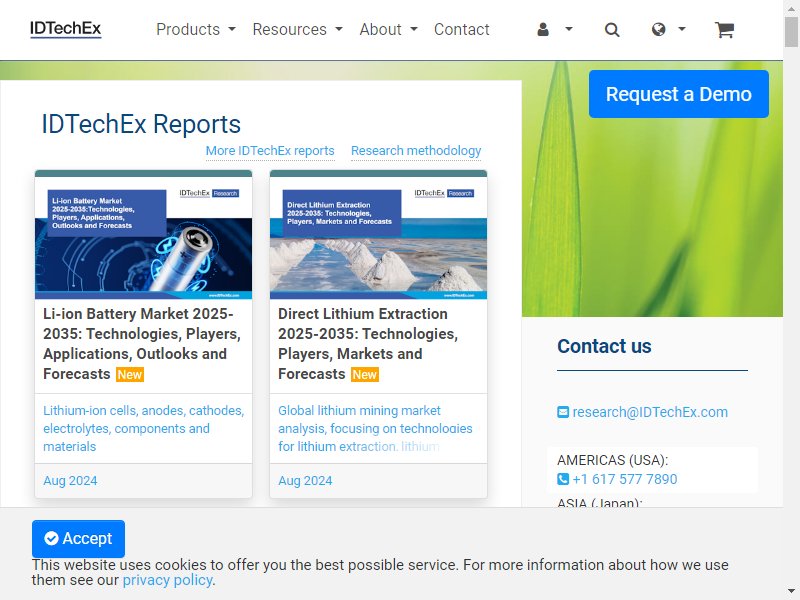
Task: Expand the Products dropdown menu
Action: [196, 30]
